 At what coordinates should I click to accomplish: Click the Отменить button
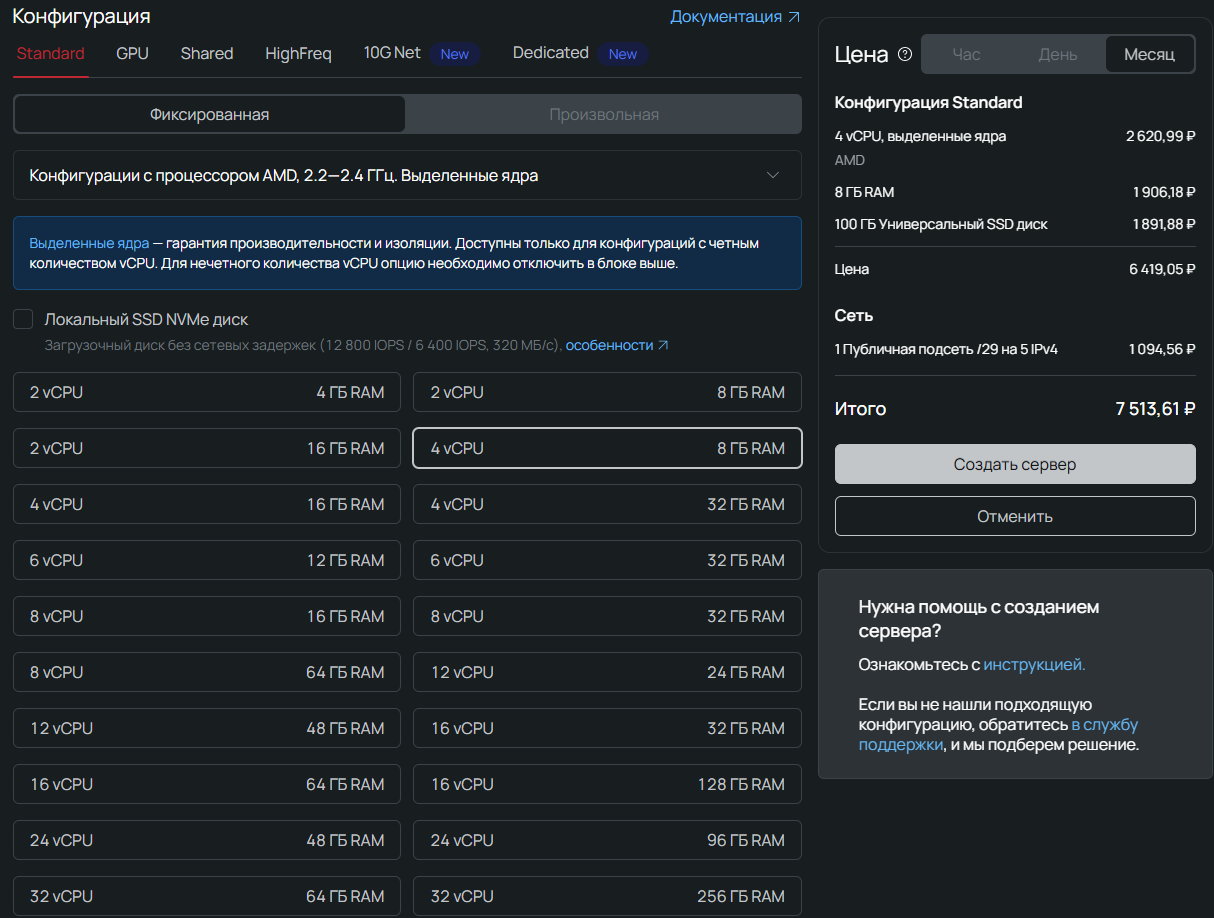pyautogui.click(x=1015, y=517)
